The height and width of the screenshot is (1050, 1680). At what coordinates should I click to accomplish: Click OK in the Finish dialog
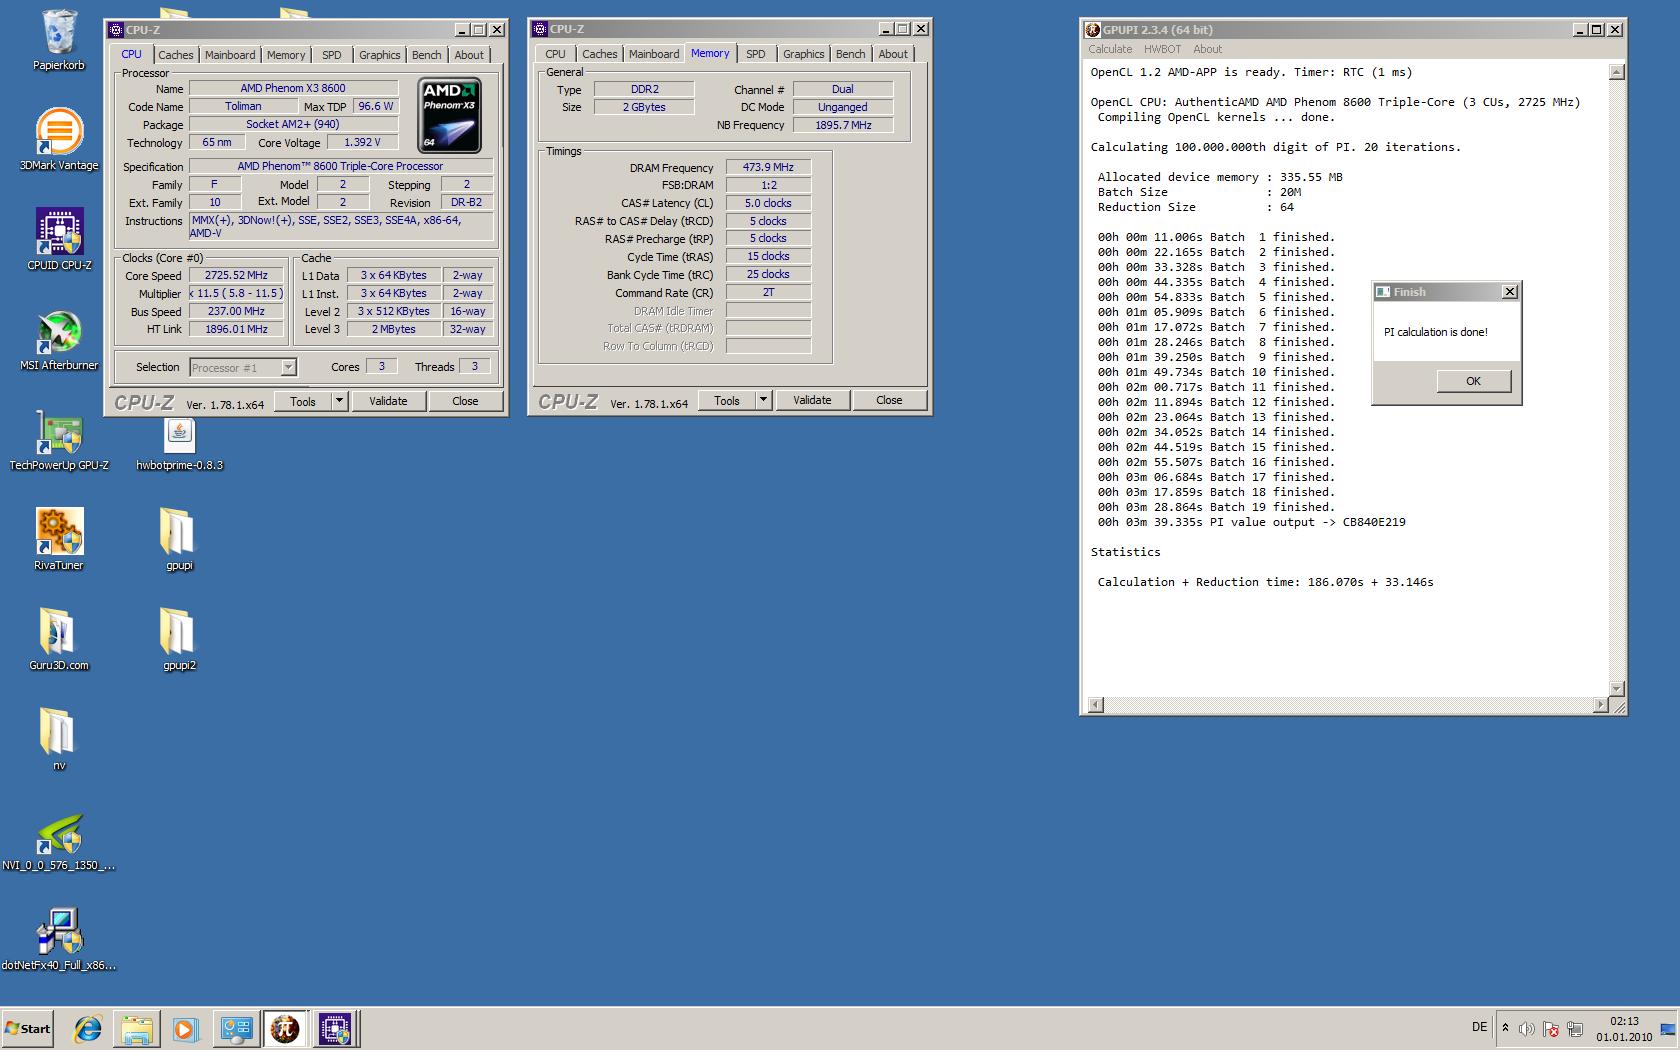point(1473,381)
